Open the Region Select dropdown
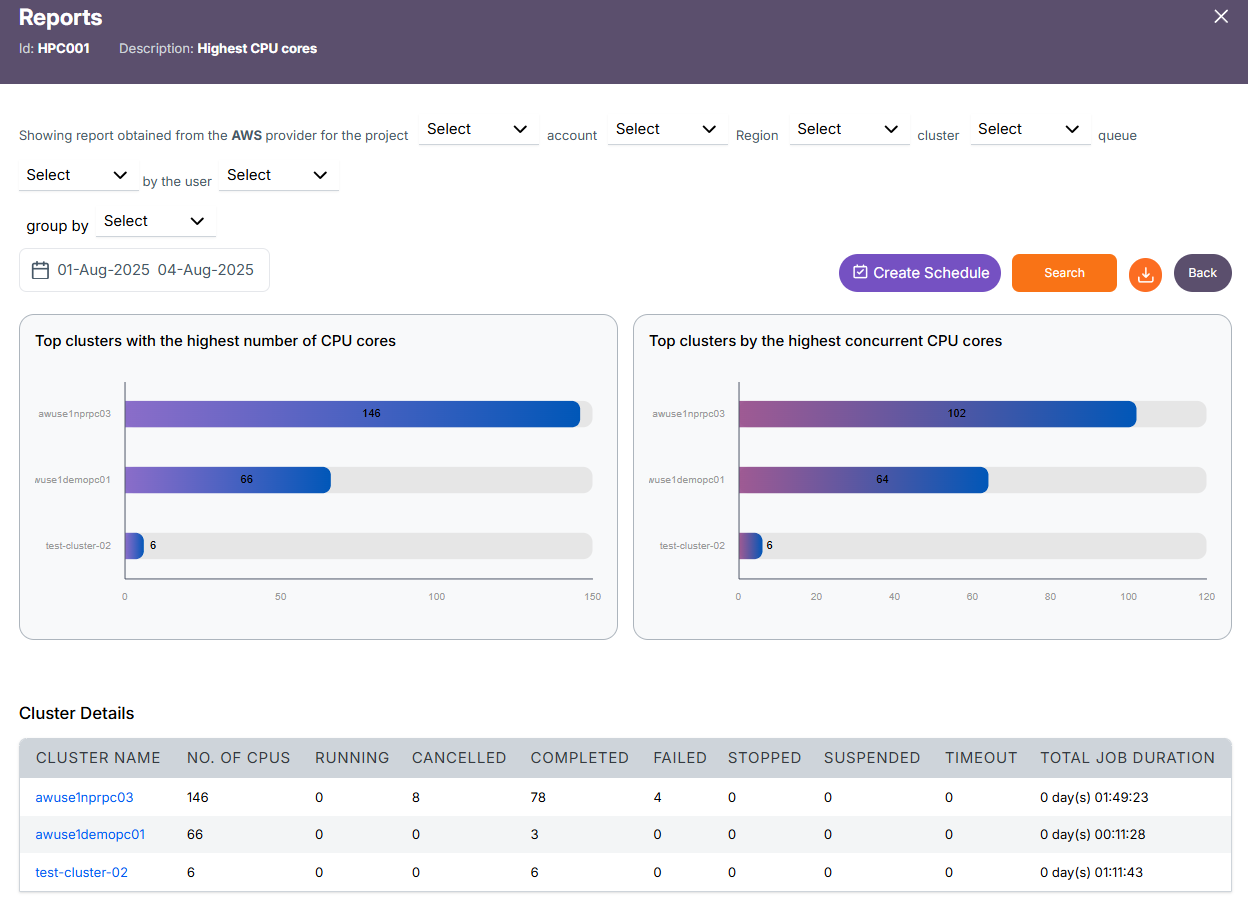 coord(849,129)
